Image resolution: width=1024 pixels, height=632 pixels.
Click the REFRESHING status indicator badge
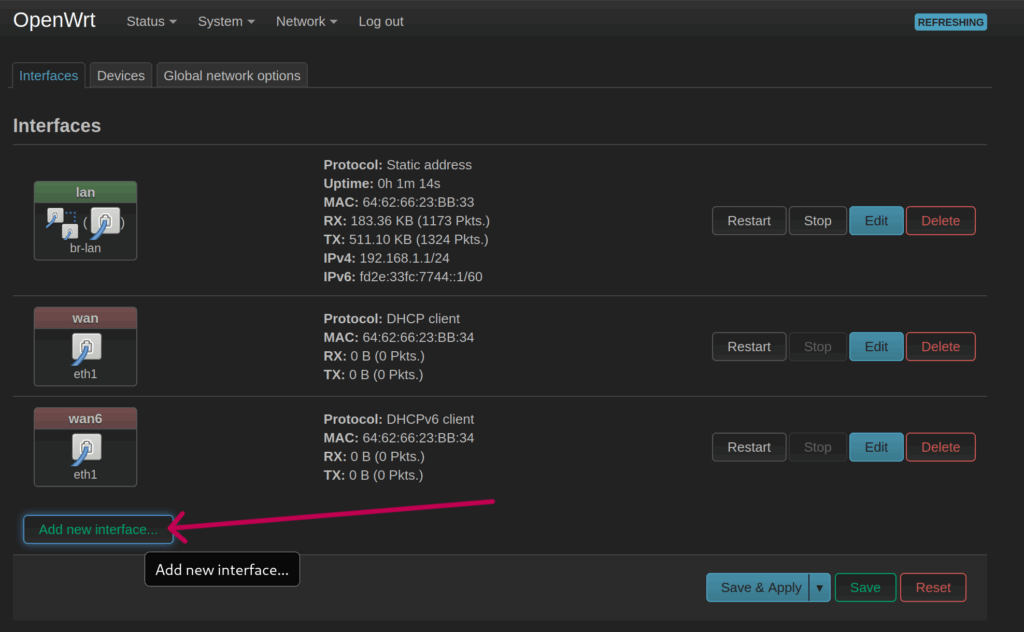pos(950,22)
